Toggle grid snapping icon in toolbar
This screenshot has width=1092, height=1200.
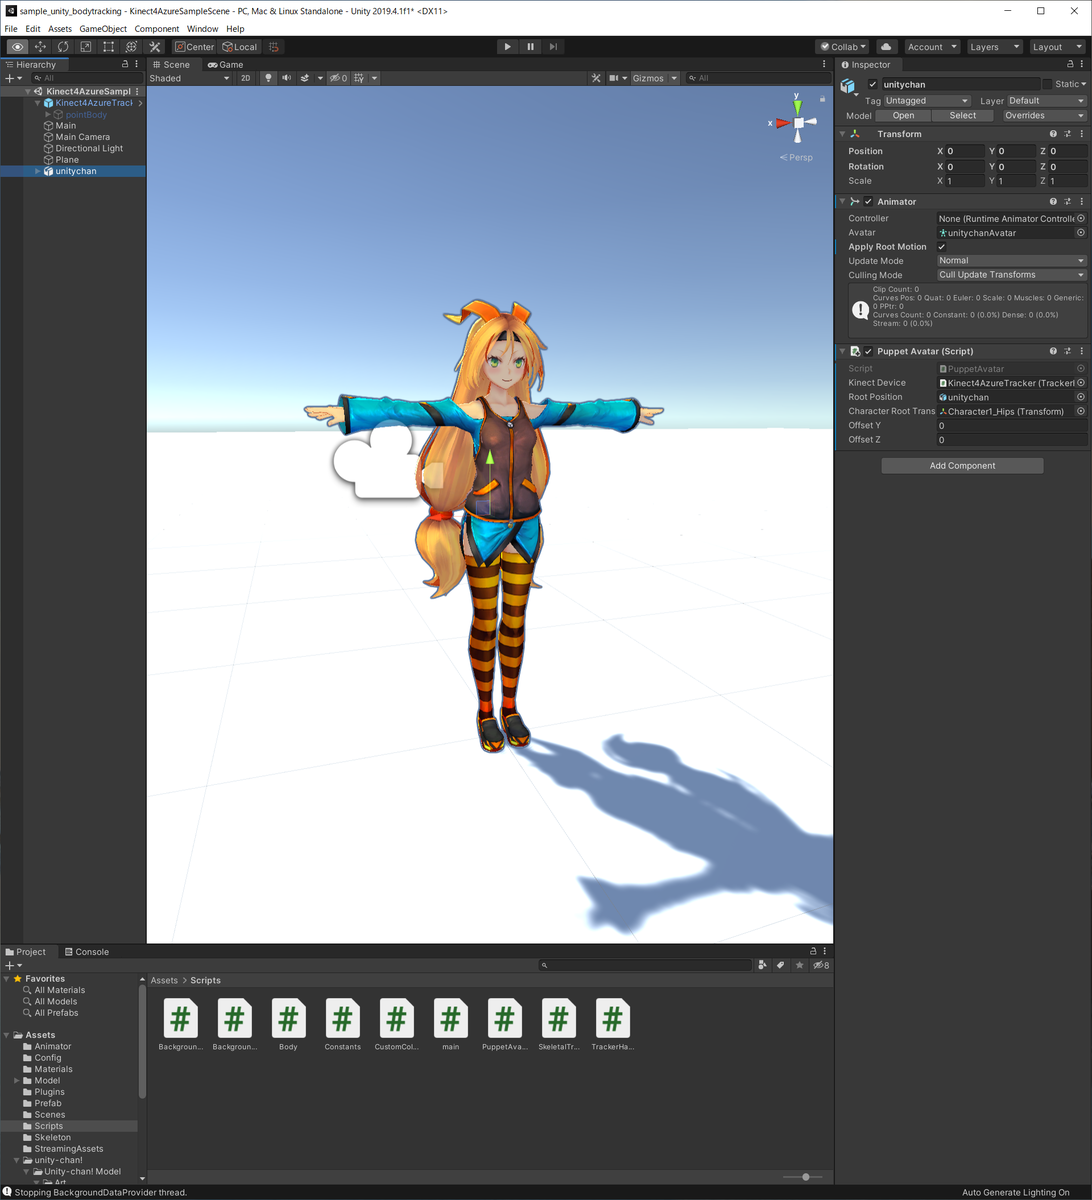274,47
